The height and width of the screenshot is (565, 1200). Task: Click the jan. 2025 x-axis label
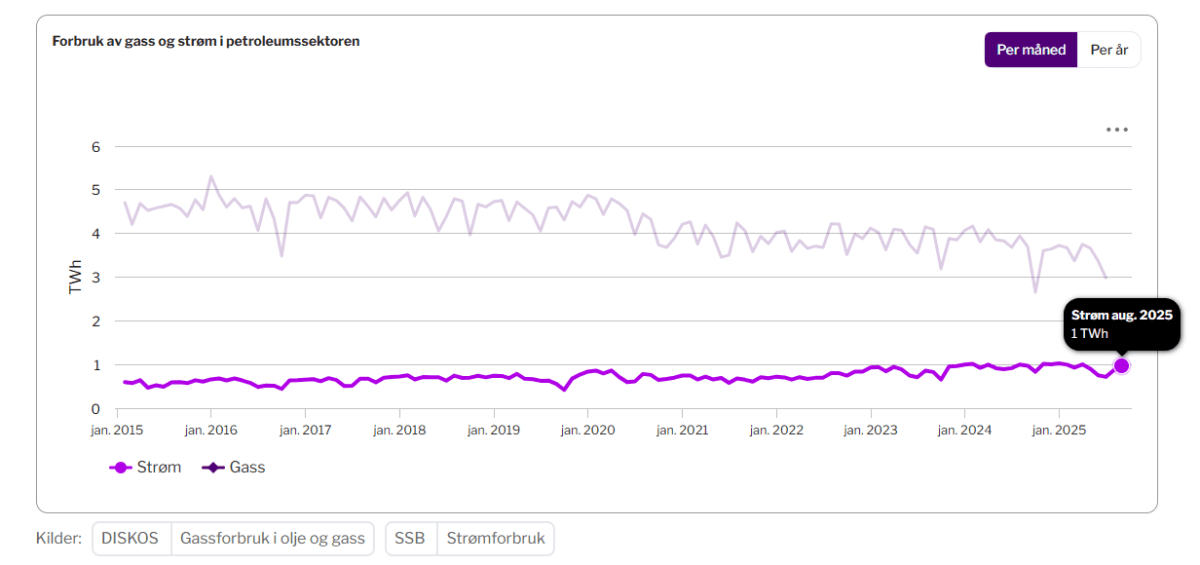(x=1058, y=430)
